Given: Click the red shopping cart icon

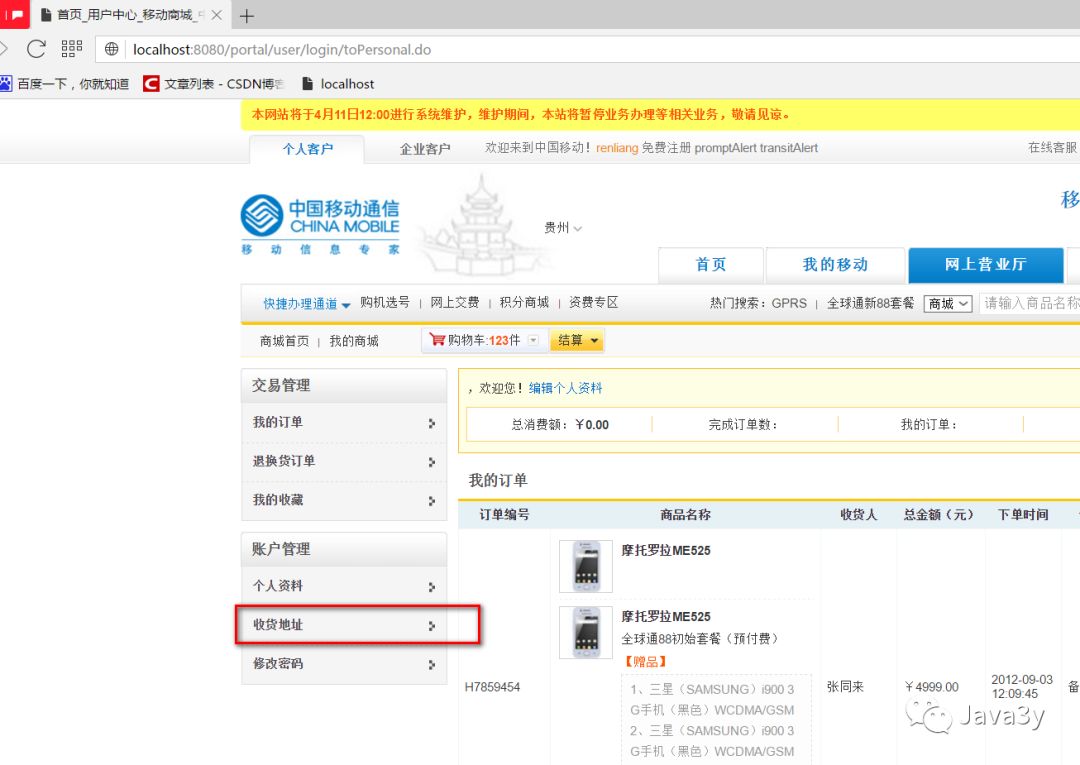Looking at the screenshot, I should [437, 339].
